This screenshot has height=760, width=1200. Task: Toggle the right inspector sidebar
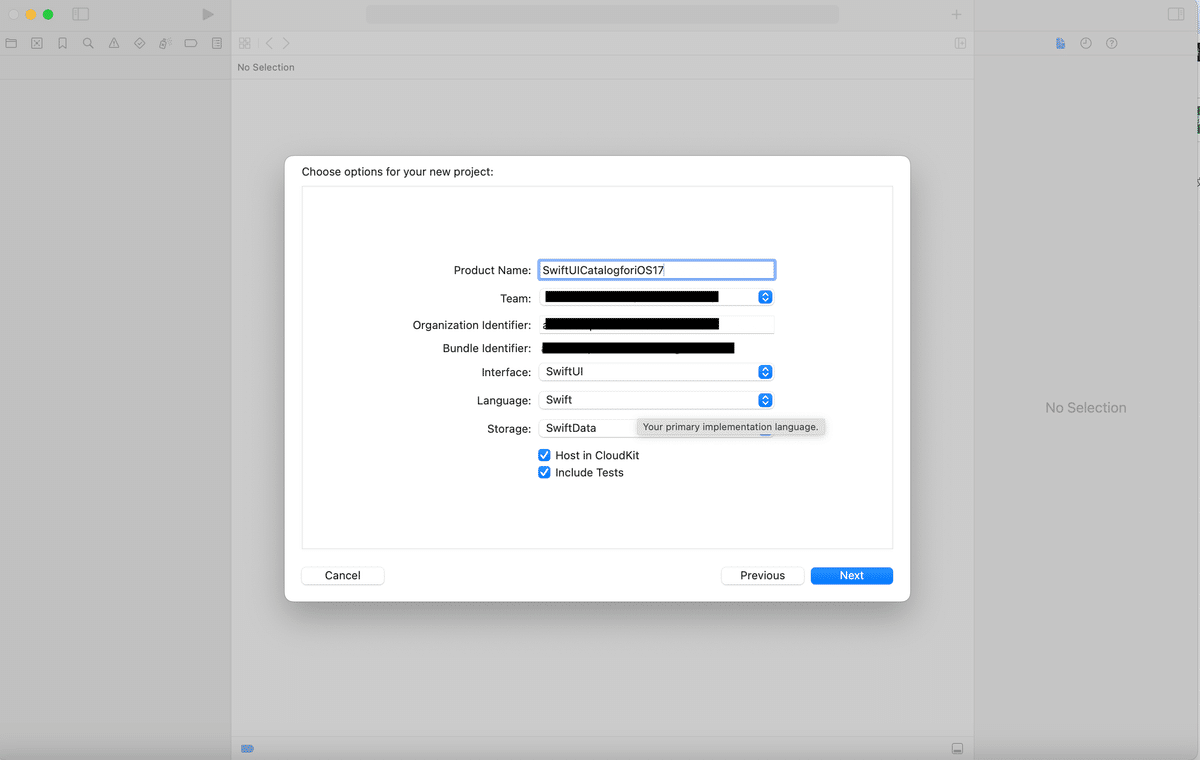[1176, 15]
